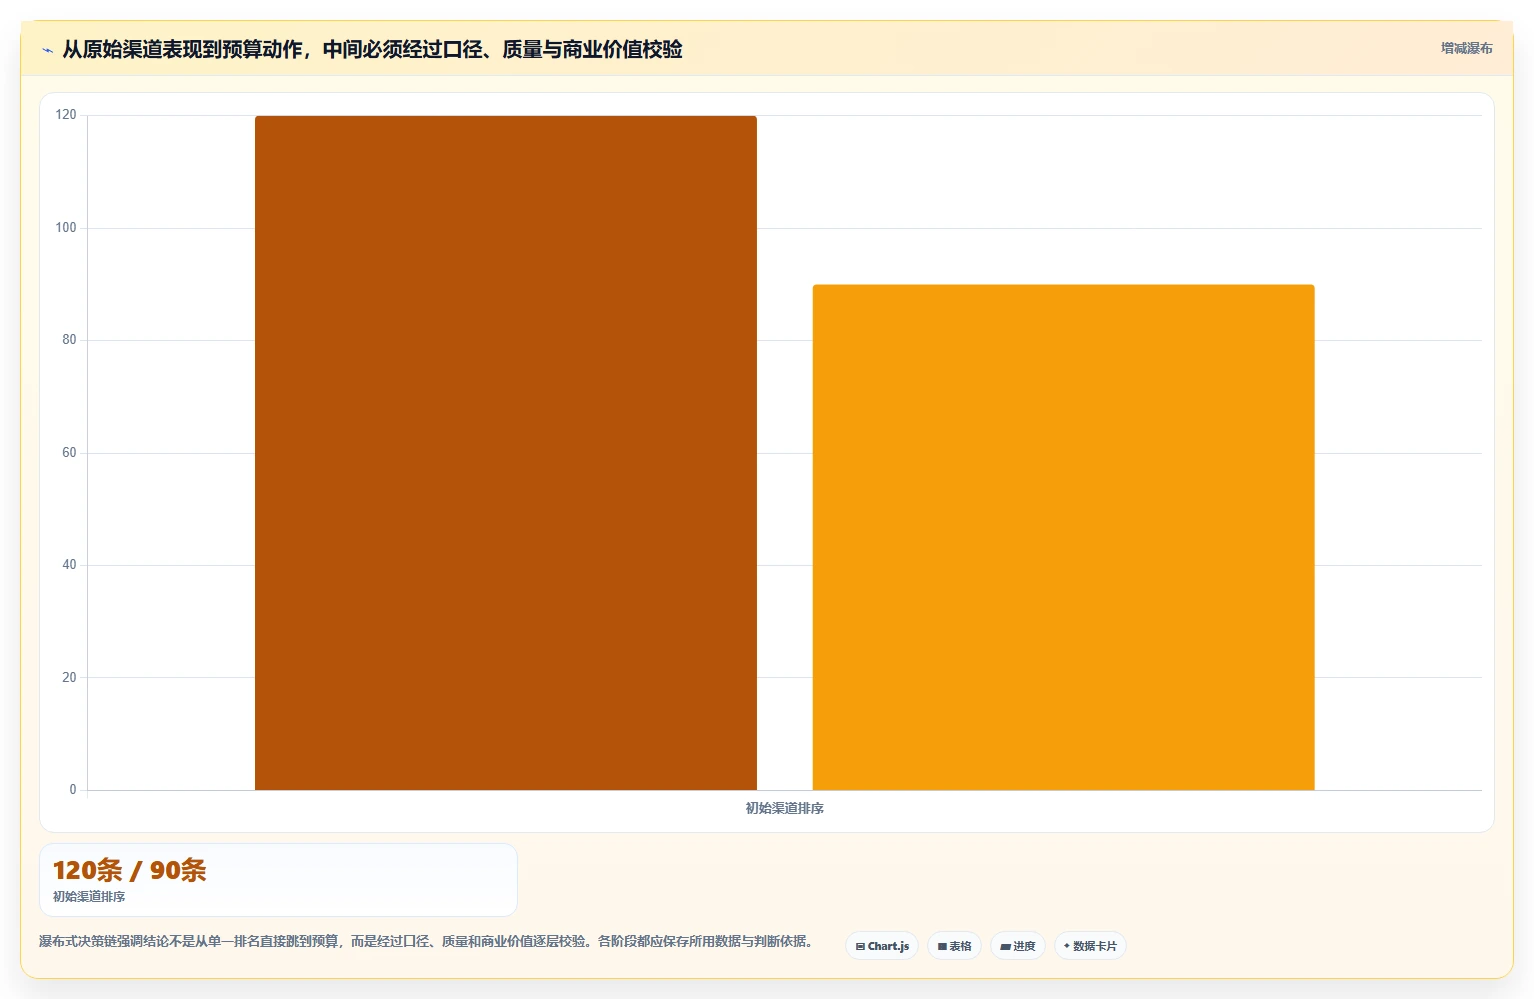This screenshot has width=1534, height=999.
Task: Choose the 数据卡片 chip
Action: click(x=1090, y=946)
